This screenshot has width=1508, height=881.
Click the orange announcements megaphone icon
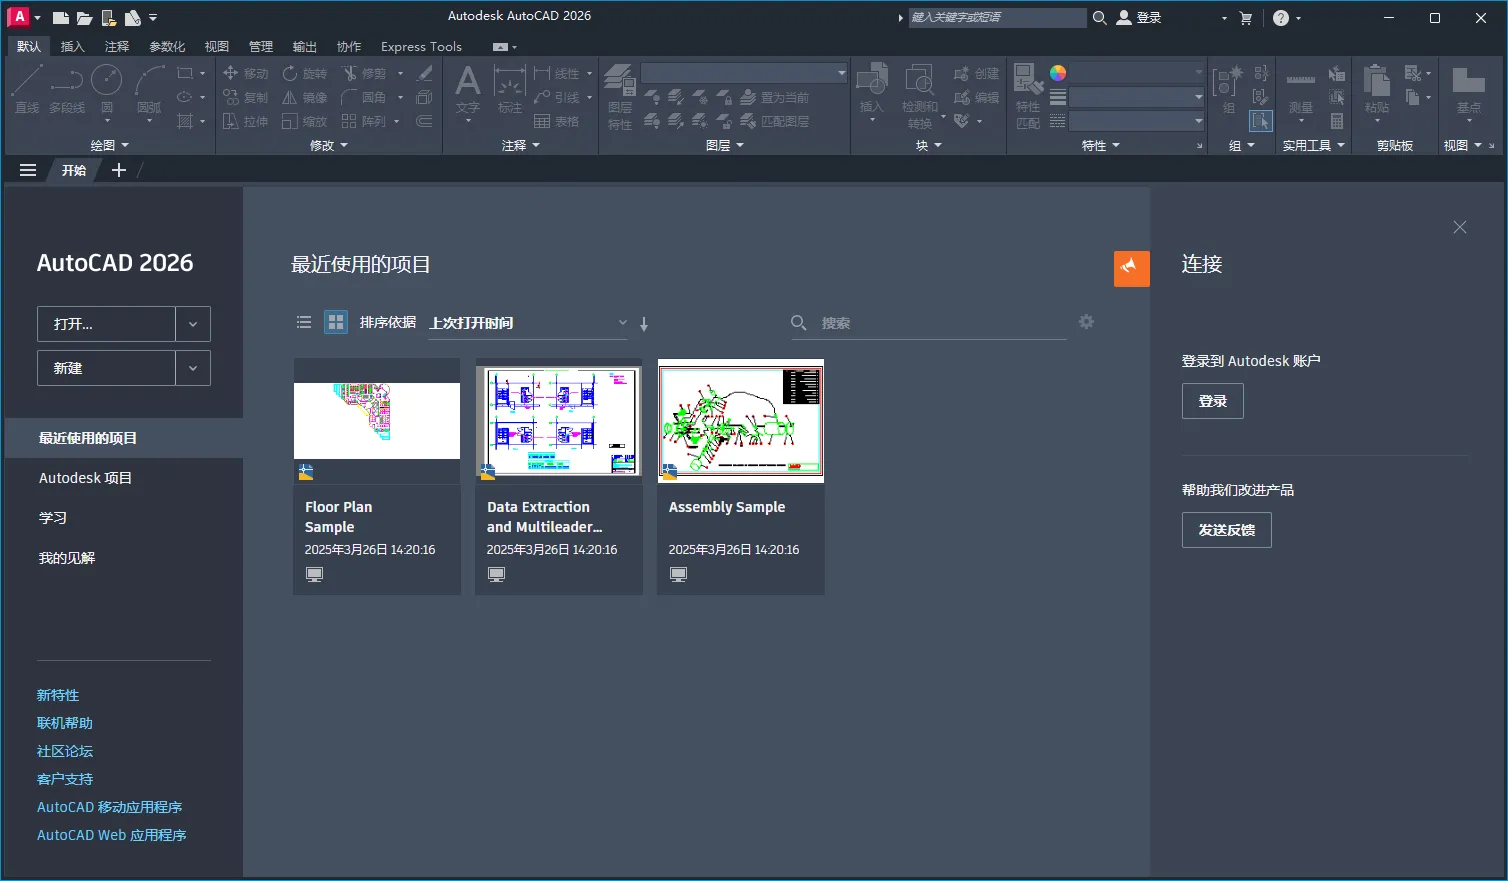pos(1131,268)
